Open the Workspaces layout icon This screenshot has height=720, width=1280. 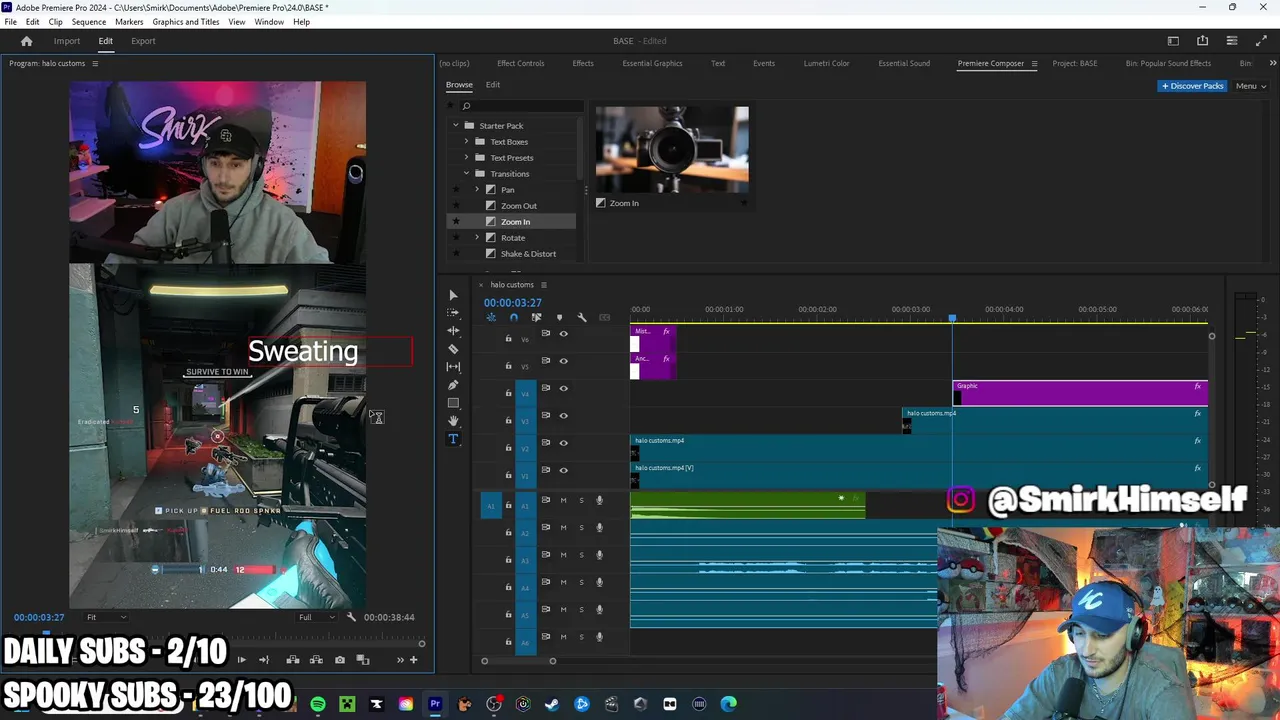(1173, 41)
